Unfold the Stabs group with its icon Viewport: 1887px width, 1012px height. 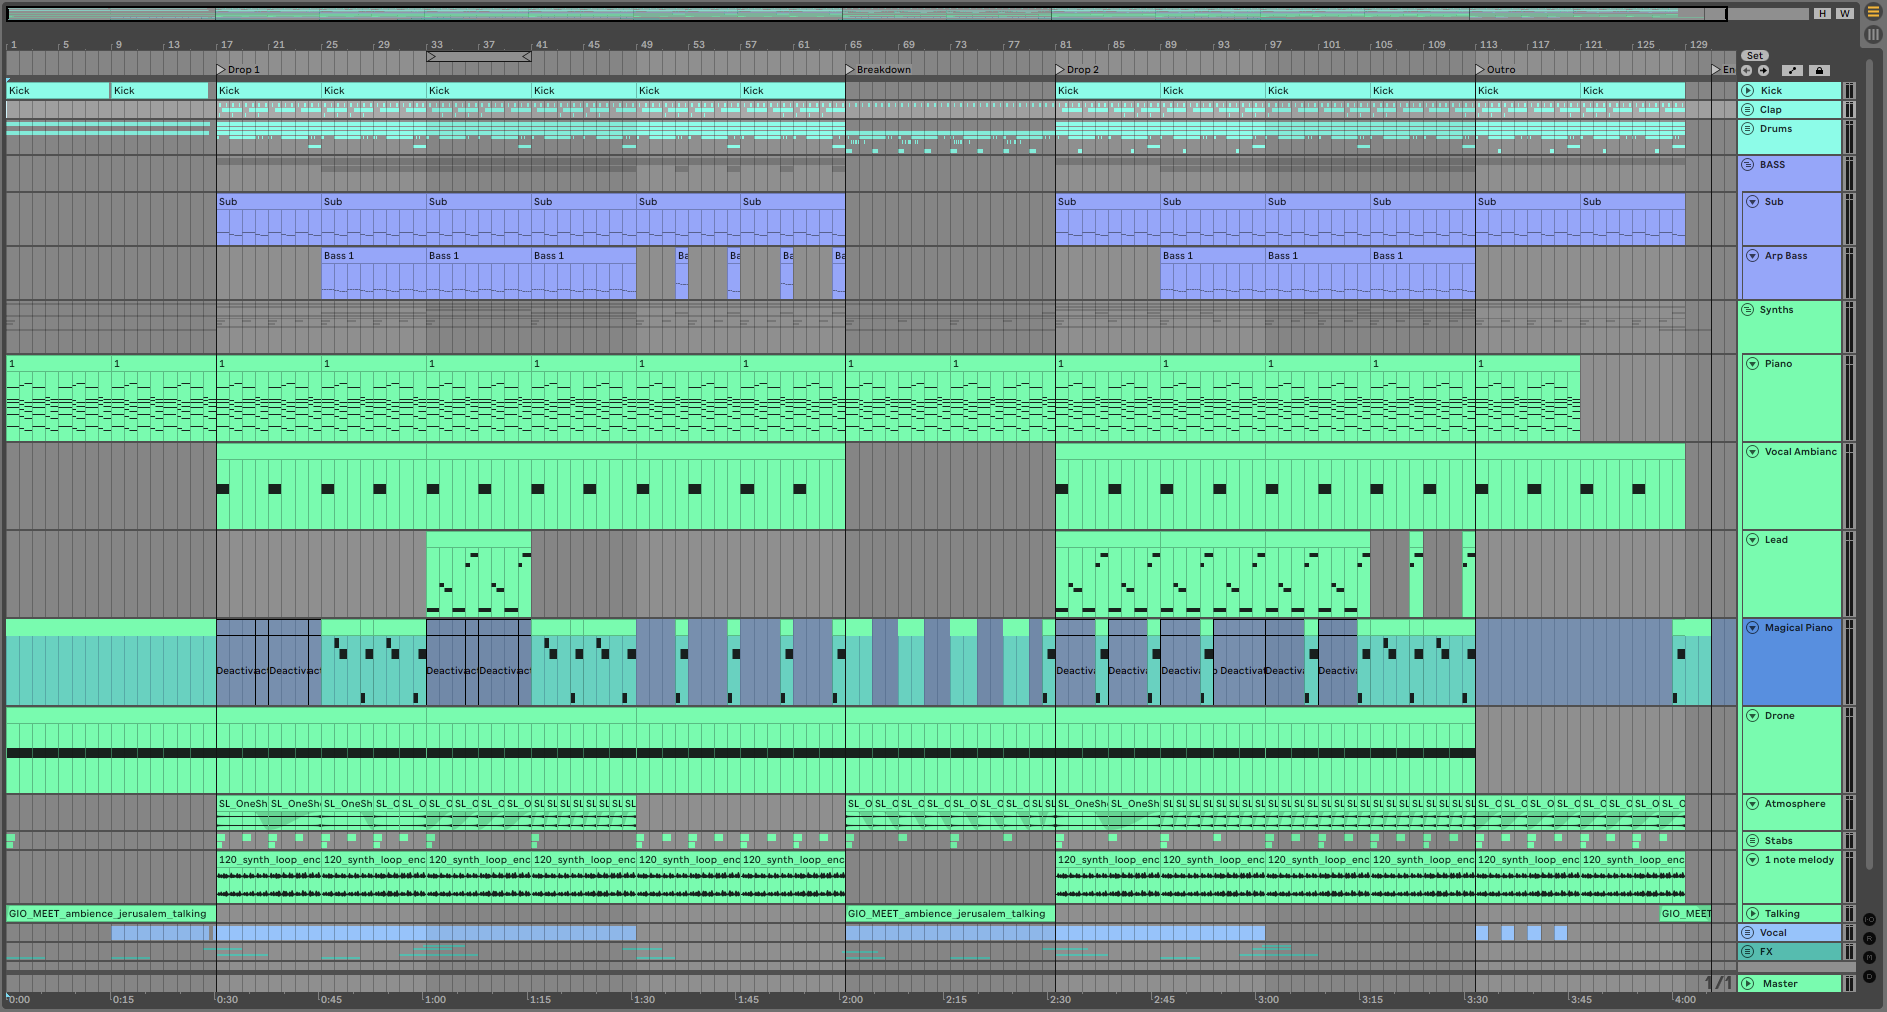coord(1753,841)
